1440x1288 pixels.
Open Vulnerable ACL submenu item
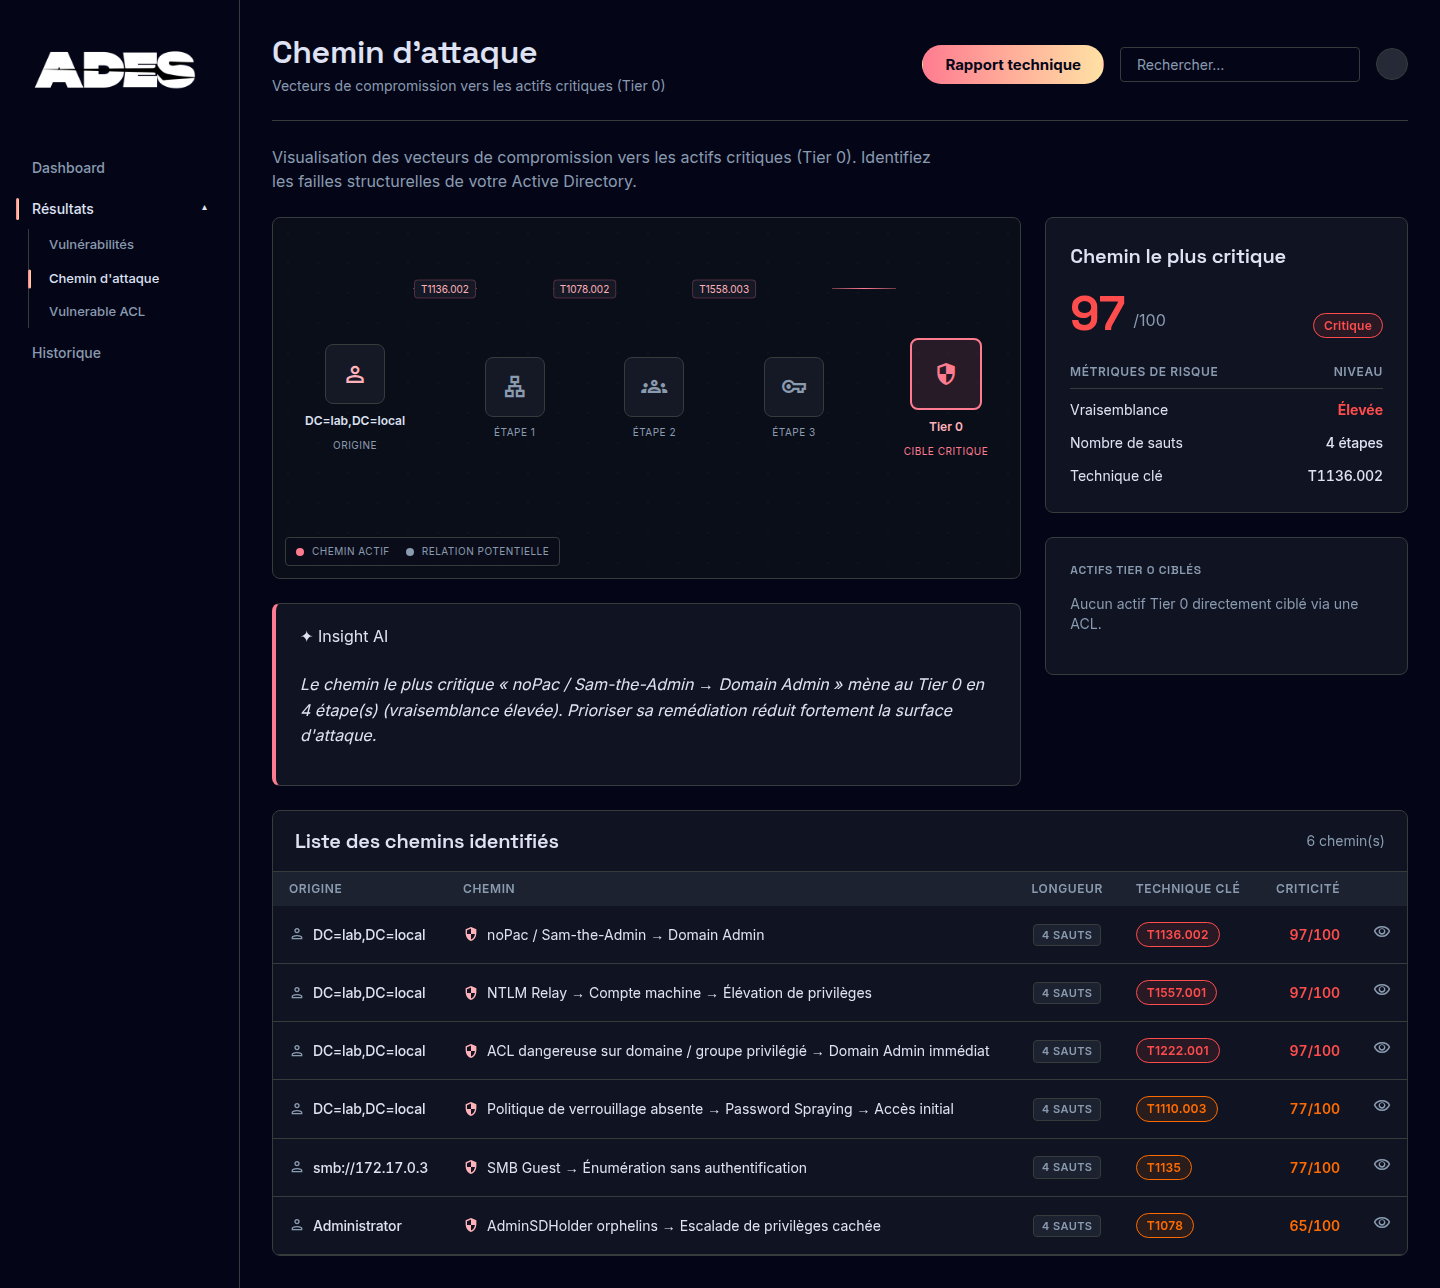pyautogui.click(x=97, y=311)
